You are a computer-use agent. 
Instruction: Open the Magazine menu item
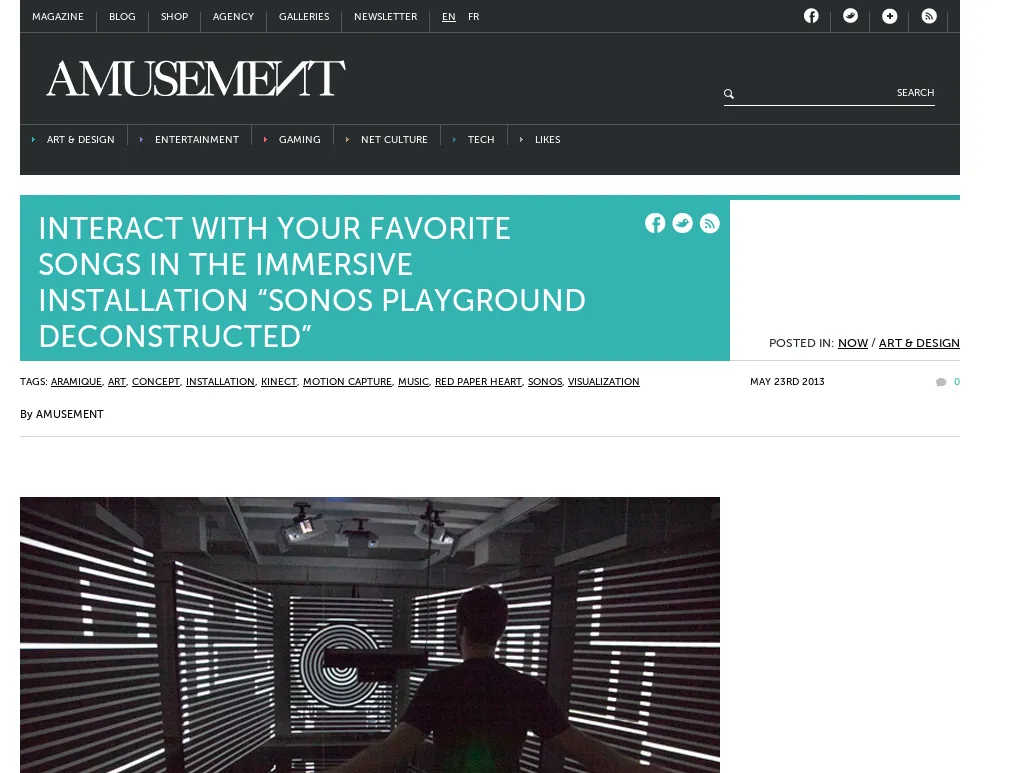tap(58, 16)
